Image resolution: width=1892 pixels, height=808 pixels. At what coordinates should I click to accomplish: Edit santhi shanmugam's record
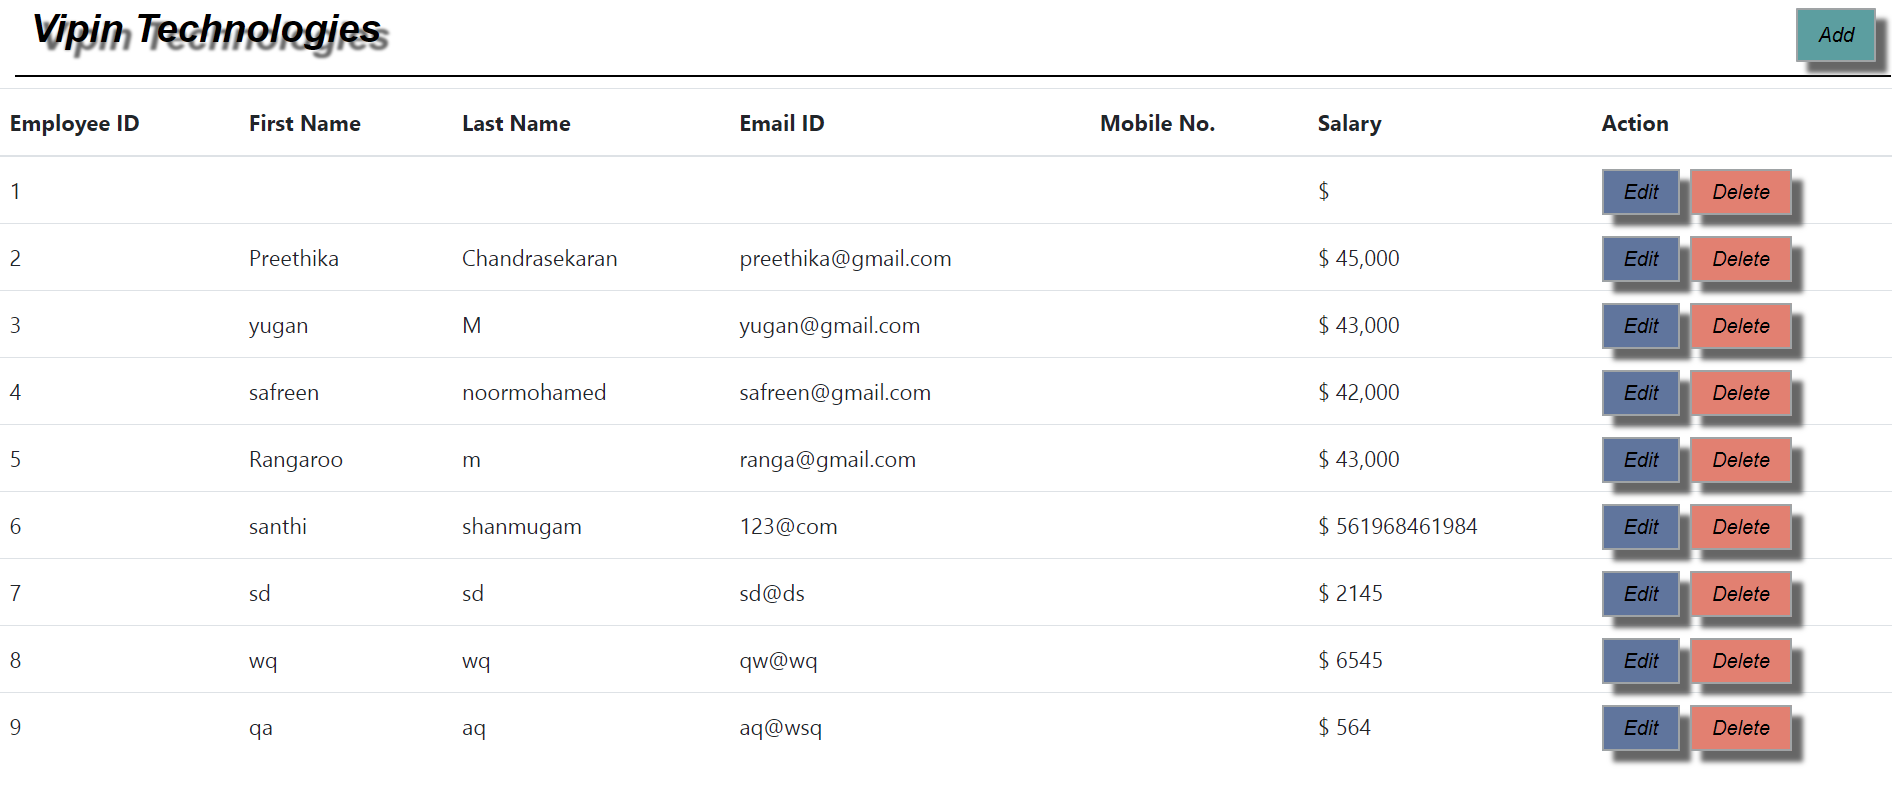click(1639, 526)
